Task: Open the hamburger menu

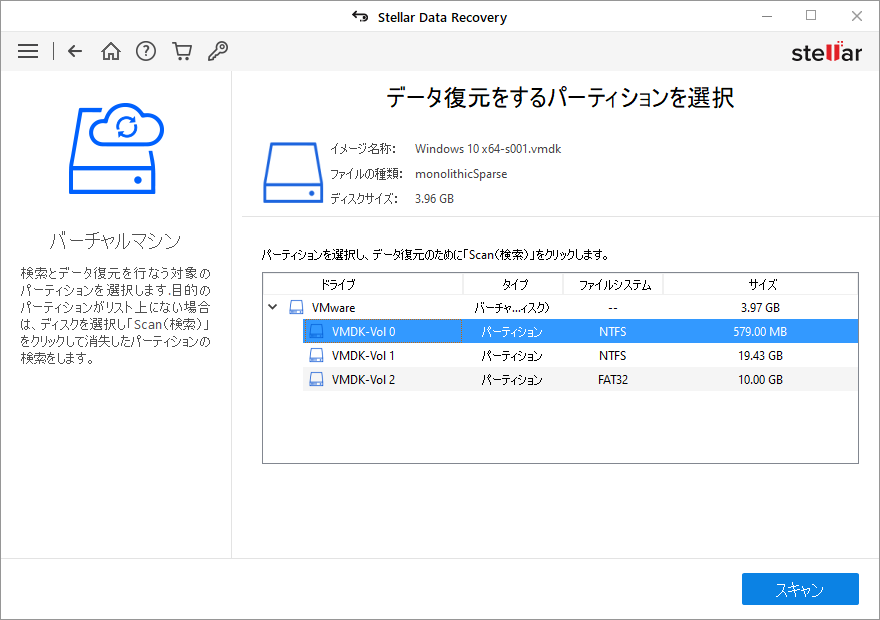Action: click(x=28, y=51)
